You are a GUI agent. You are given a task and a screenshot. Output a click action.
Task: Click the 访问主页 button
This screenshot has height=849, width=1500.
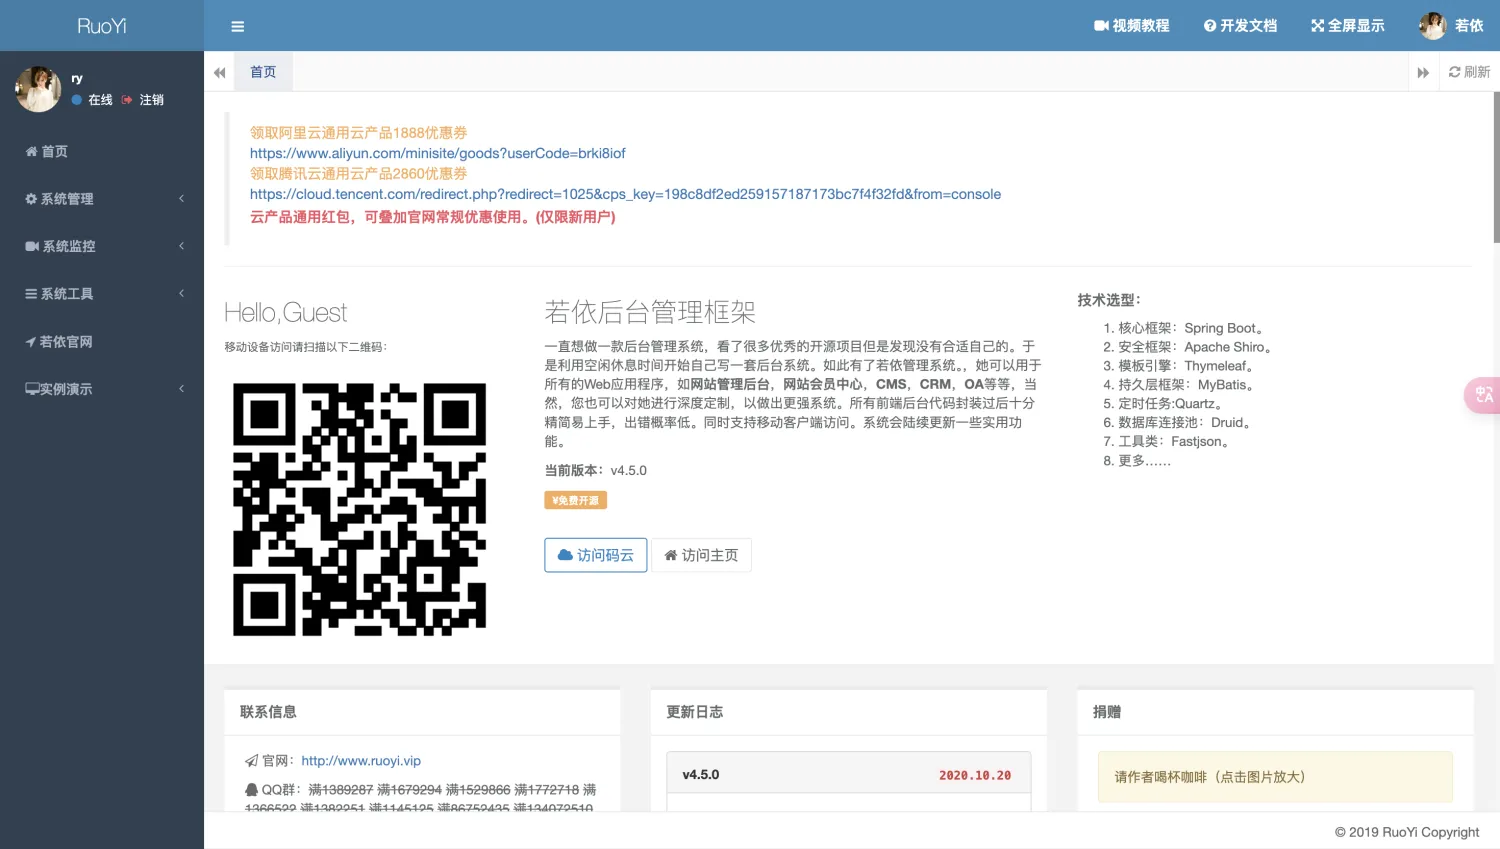[701, 555]
